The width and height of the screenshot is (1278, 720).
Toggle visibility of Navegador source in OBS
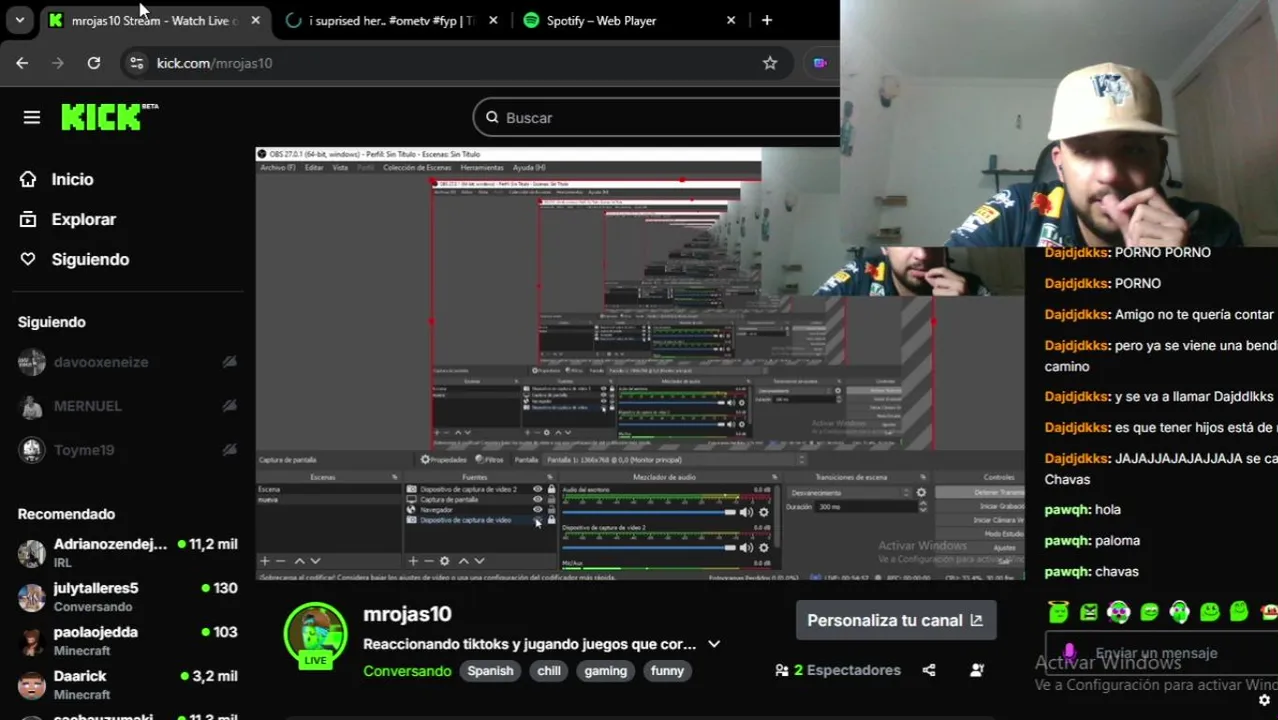tap(538, 510)
